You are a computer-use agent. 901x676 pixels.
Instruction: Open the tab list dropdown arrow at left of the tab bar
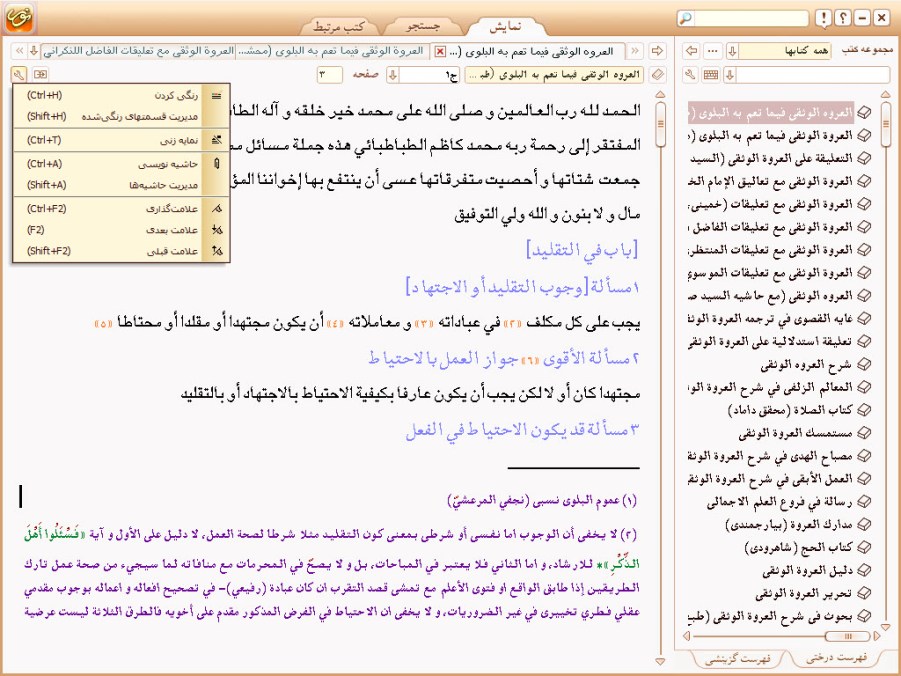(34, 51)
